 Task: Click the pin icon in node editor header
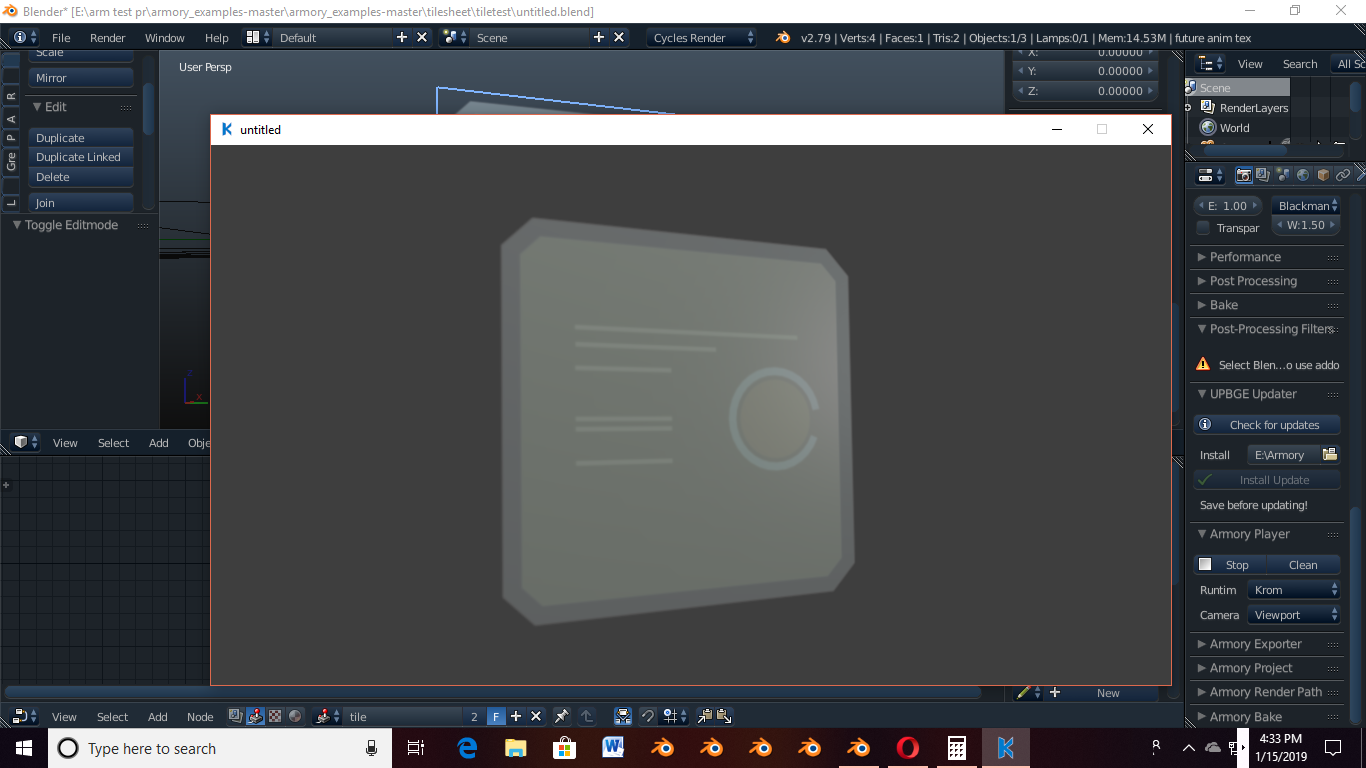[x=561, y=716]
